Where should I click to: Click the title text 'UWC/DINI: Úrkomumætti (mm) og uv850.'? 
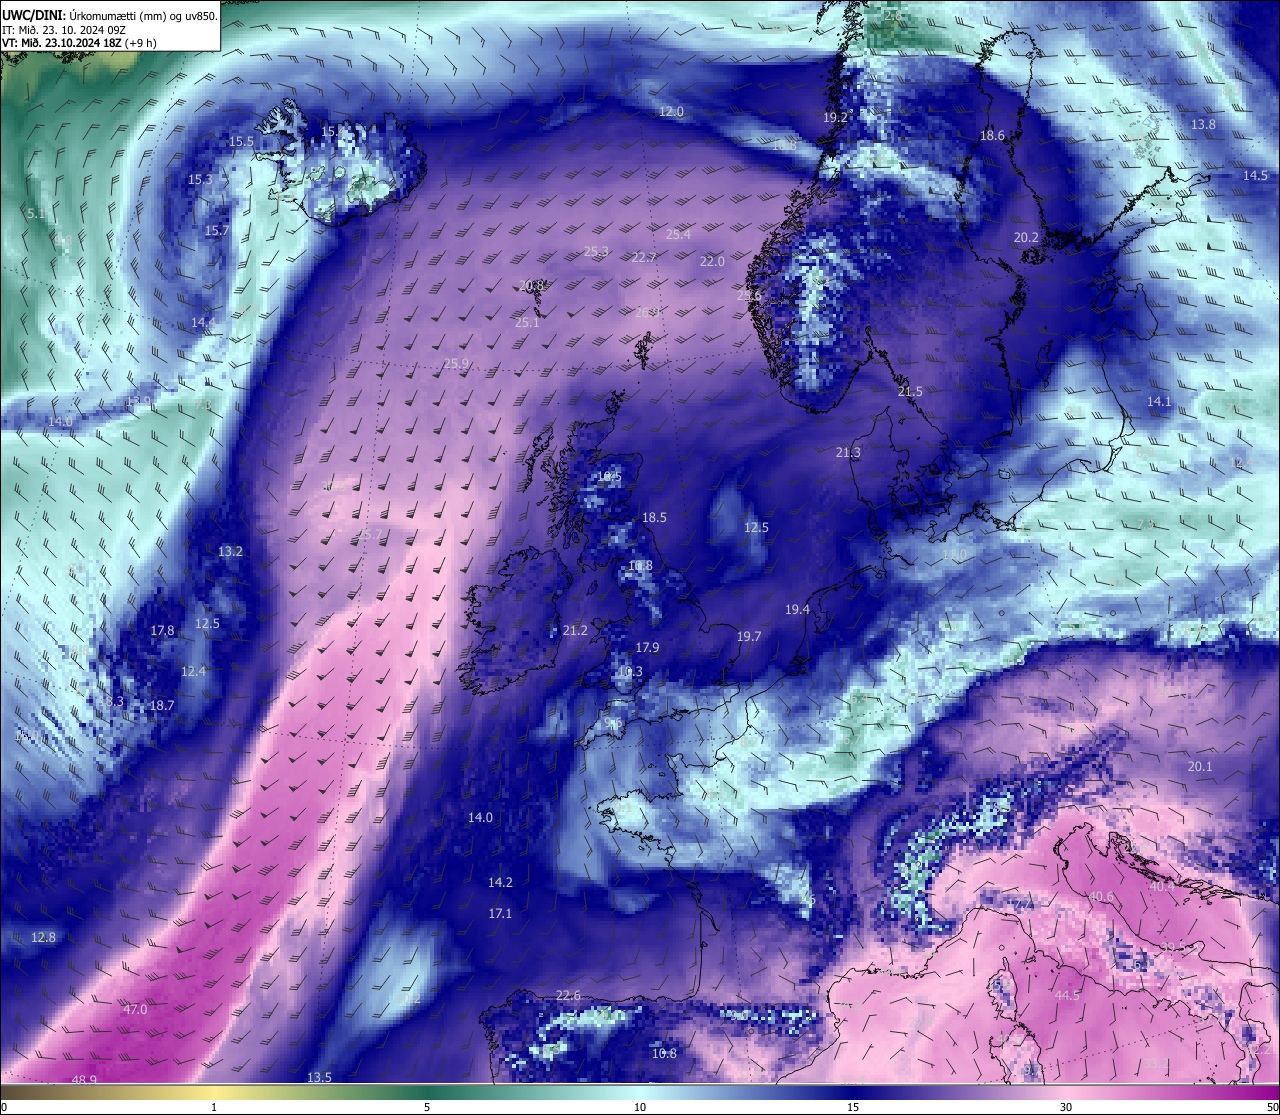110,16
